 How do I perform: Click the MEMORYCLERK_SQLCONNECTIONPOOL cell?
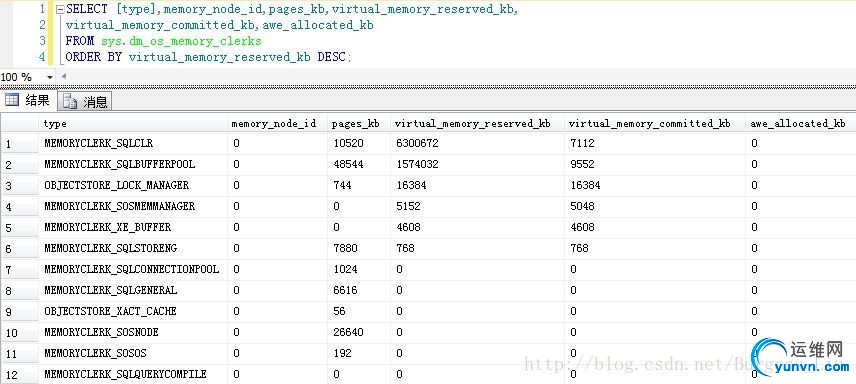(x=133, y=269)
